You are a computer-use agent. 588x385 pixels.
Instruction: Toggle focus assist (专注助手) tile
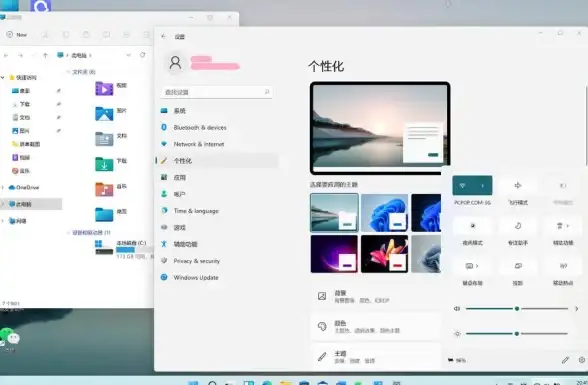point(518,226)
